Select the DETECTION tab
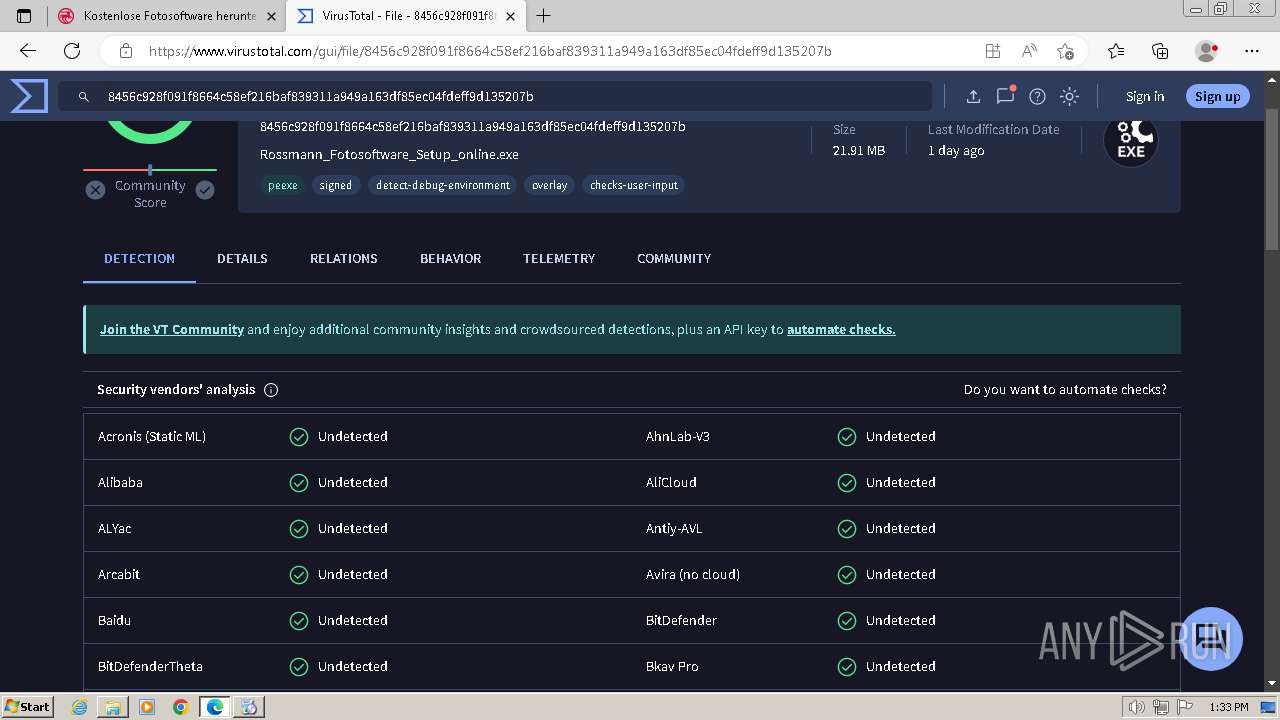The width and height of the screenshot is (1280, 720). tap(139, 258)
